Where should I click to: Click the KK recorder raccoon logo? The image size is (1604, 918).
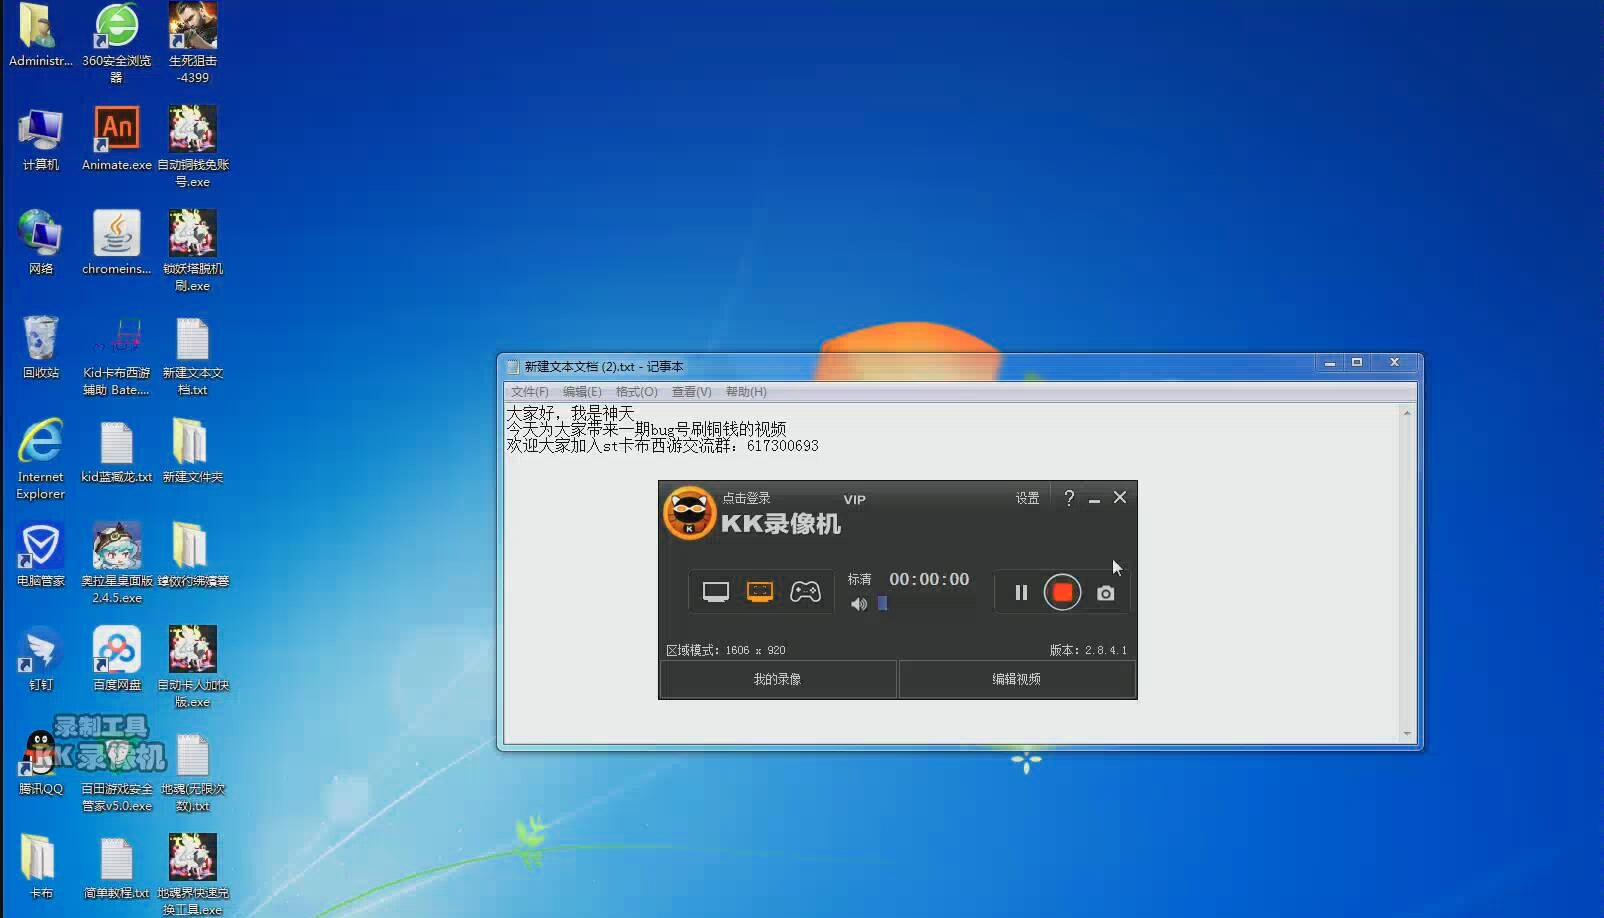click(689, 513)
